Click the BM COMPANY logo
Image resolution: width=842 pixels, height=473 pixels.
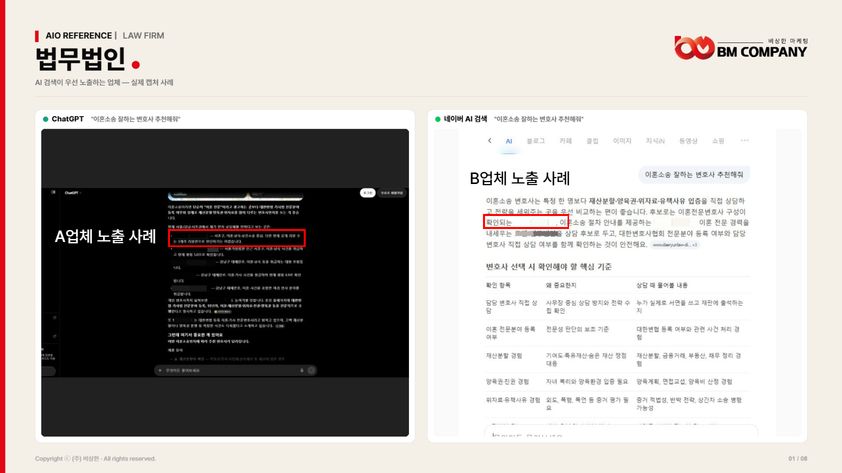[x=741, y=48]
